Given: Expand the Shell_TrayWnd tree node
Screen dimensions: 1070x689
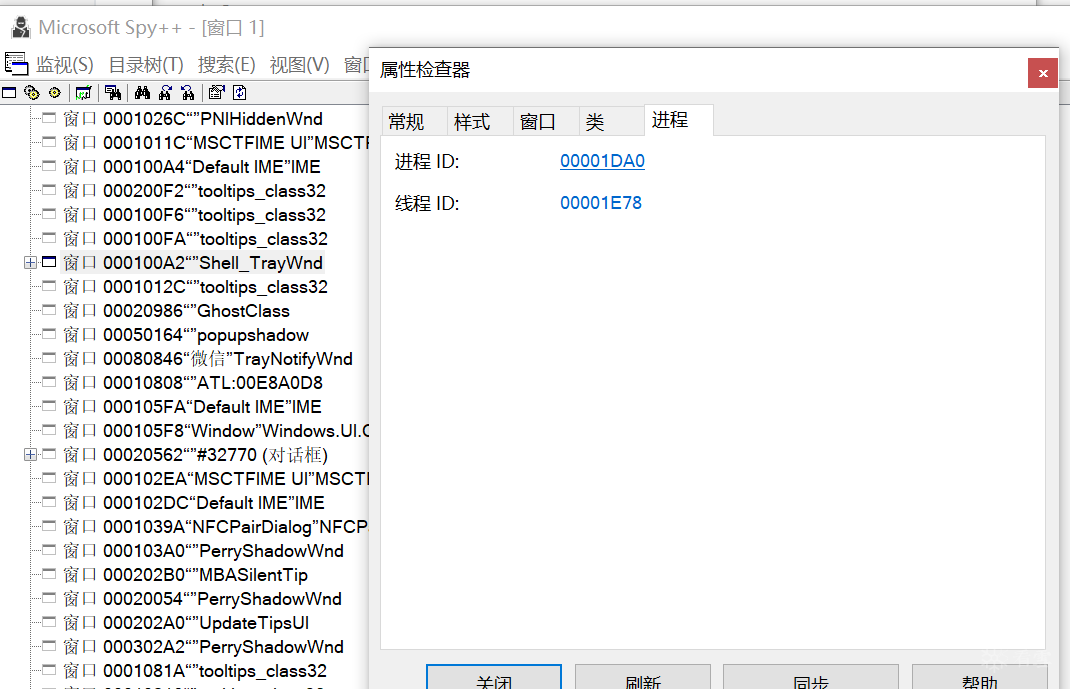Looking at the screenshot, I should (x=30, y=263).
